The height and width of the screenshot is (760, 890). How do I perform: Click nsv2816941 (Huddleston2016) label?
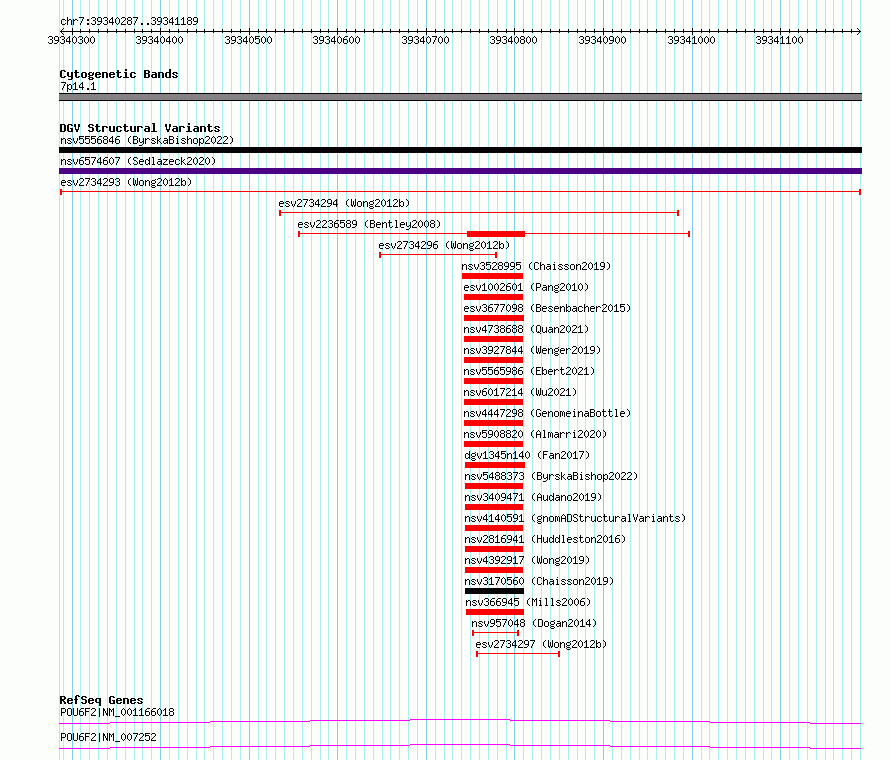(545, 539)
